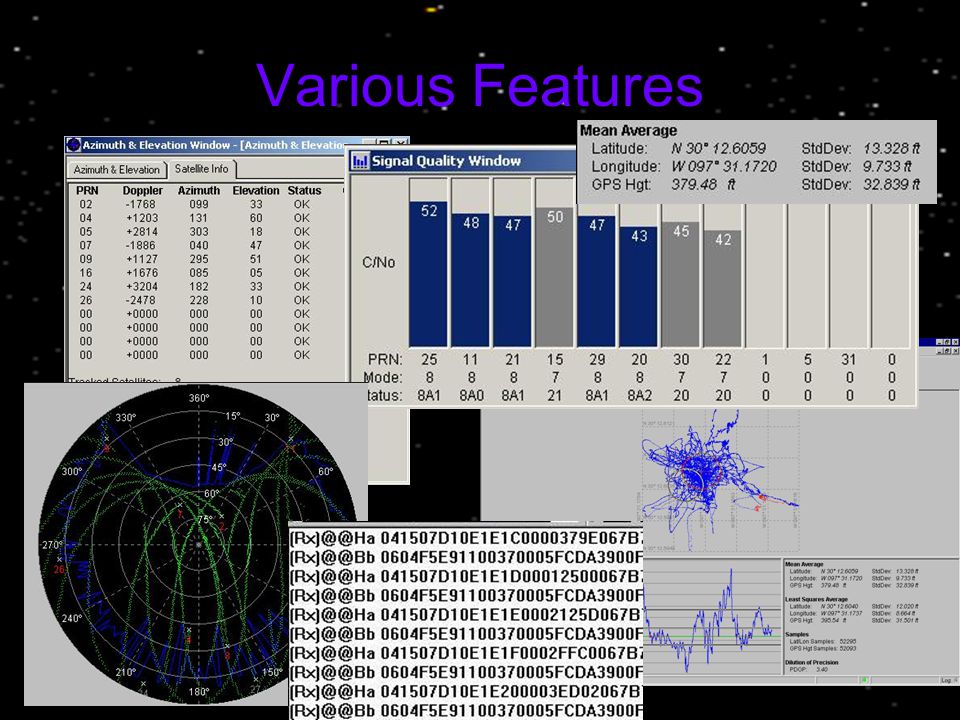The width and height of the screenshot is (960, 720).
Task: Select Doppler value -2478
Action: [x=141, y=300]
